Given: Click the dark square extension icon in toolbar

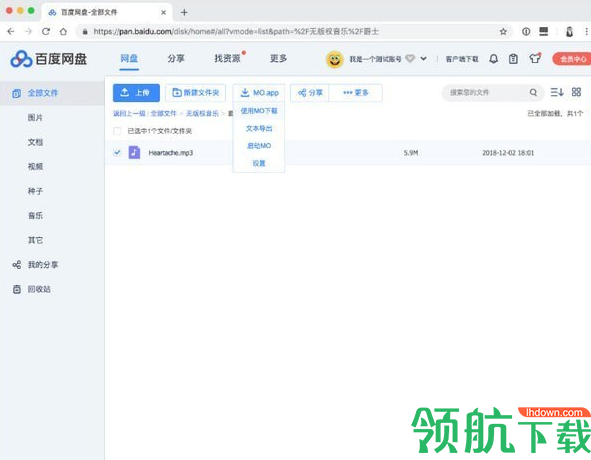Looking at the screenshot, I should [544, 31].
